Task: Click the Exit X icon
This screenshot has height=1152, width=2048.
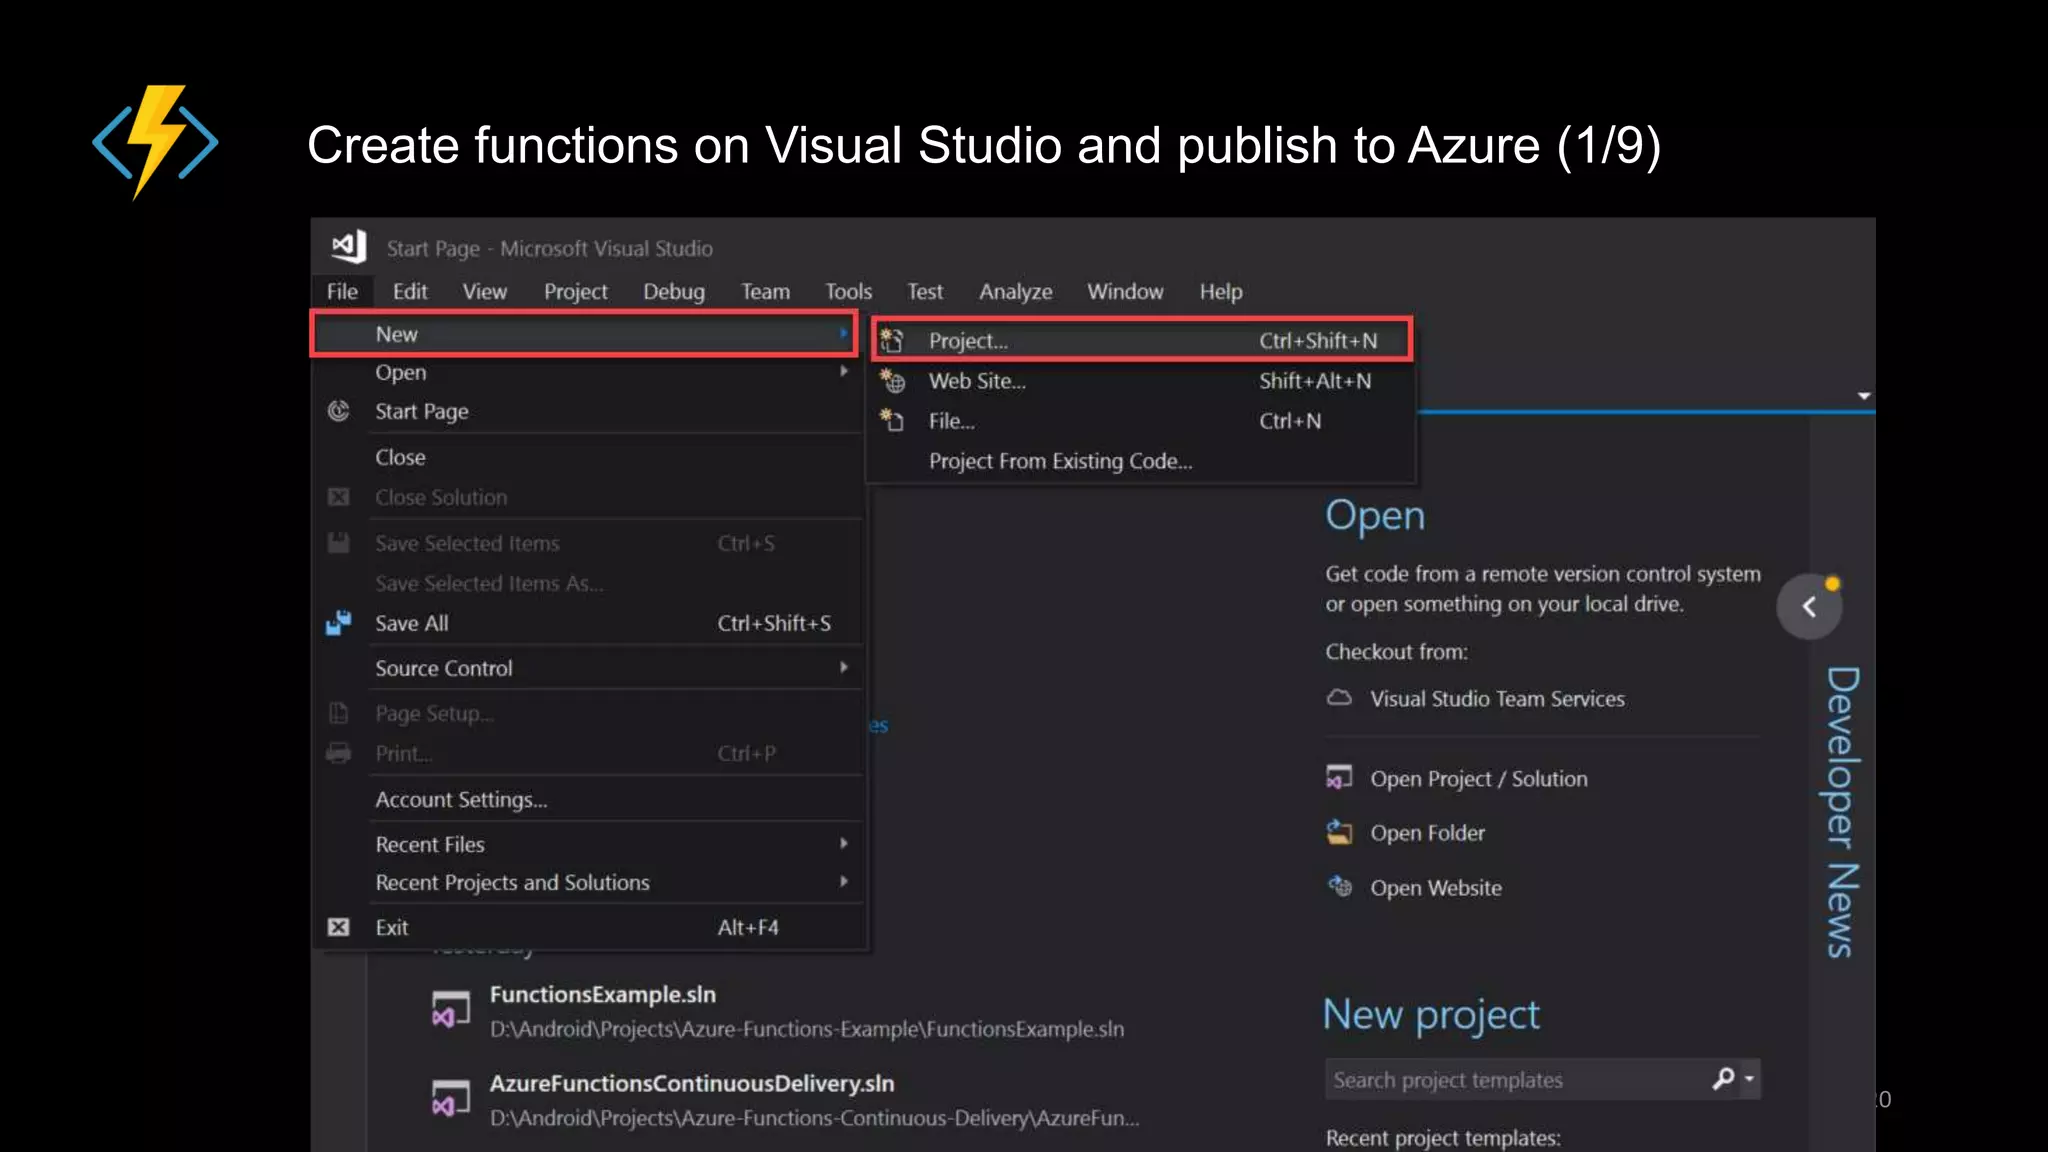Action: click(339, 927)
